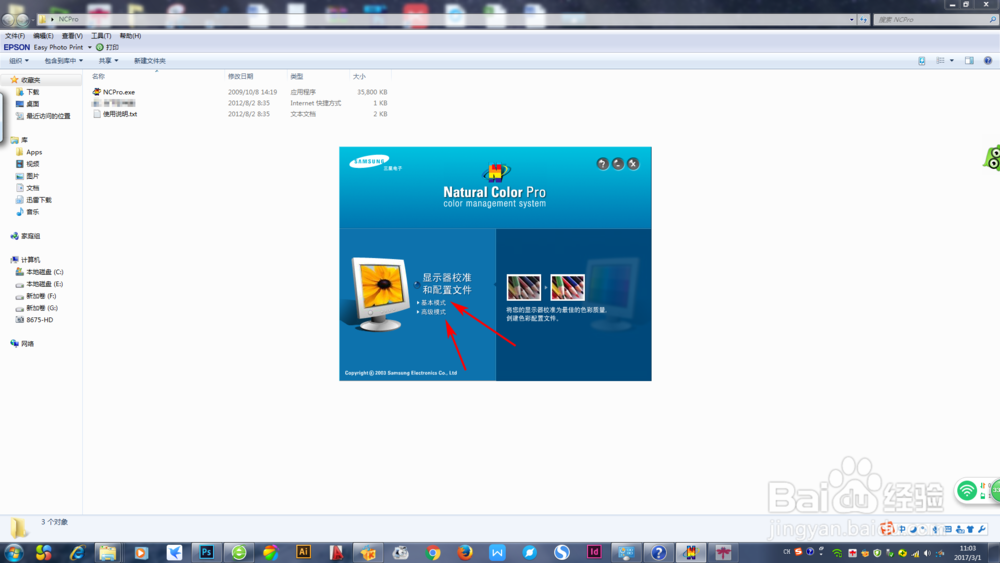The image size is (1000, 563).
Task: Open 本地磁盘 (C:)
Action: click(44, 272)
